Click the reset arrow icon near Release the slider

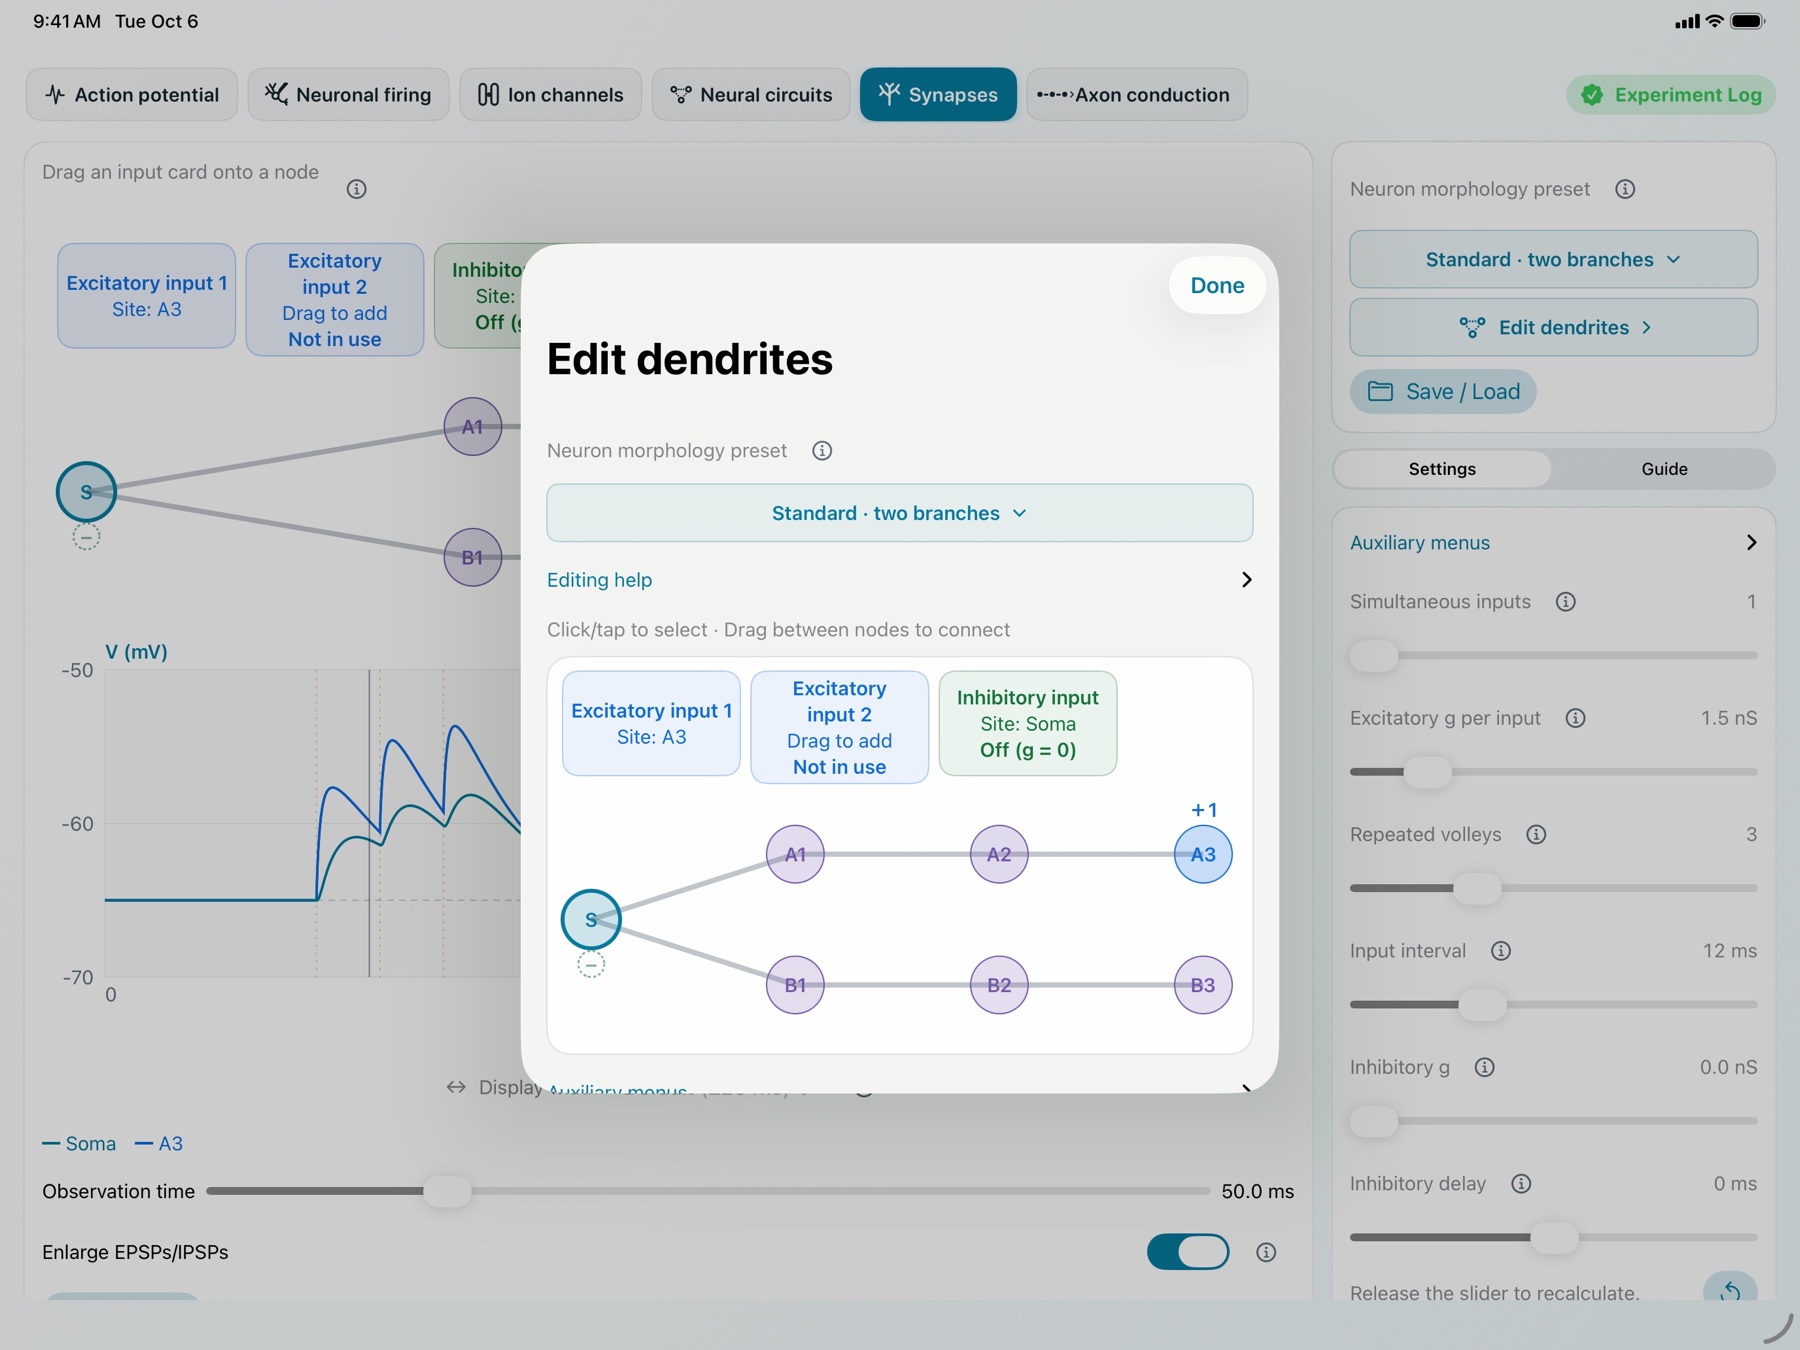[1730, 1289]
